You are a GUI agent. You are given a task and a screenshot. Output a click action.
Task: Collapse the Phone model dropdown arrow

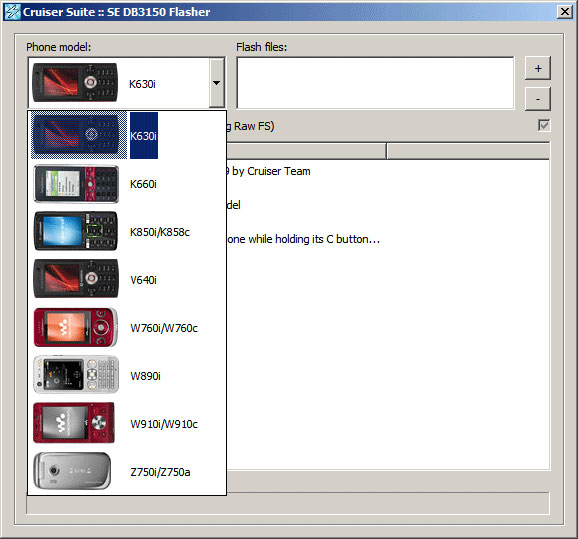217,83
